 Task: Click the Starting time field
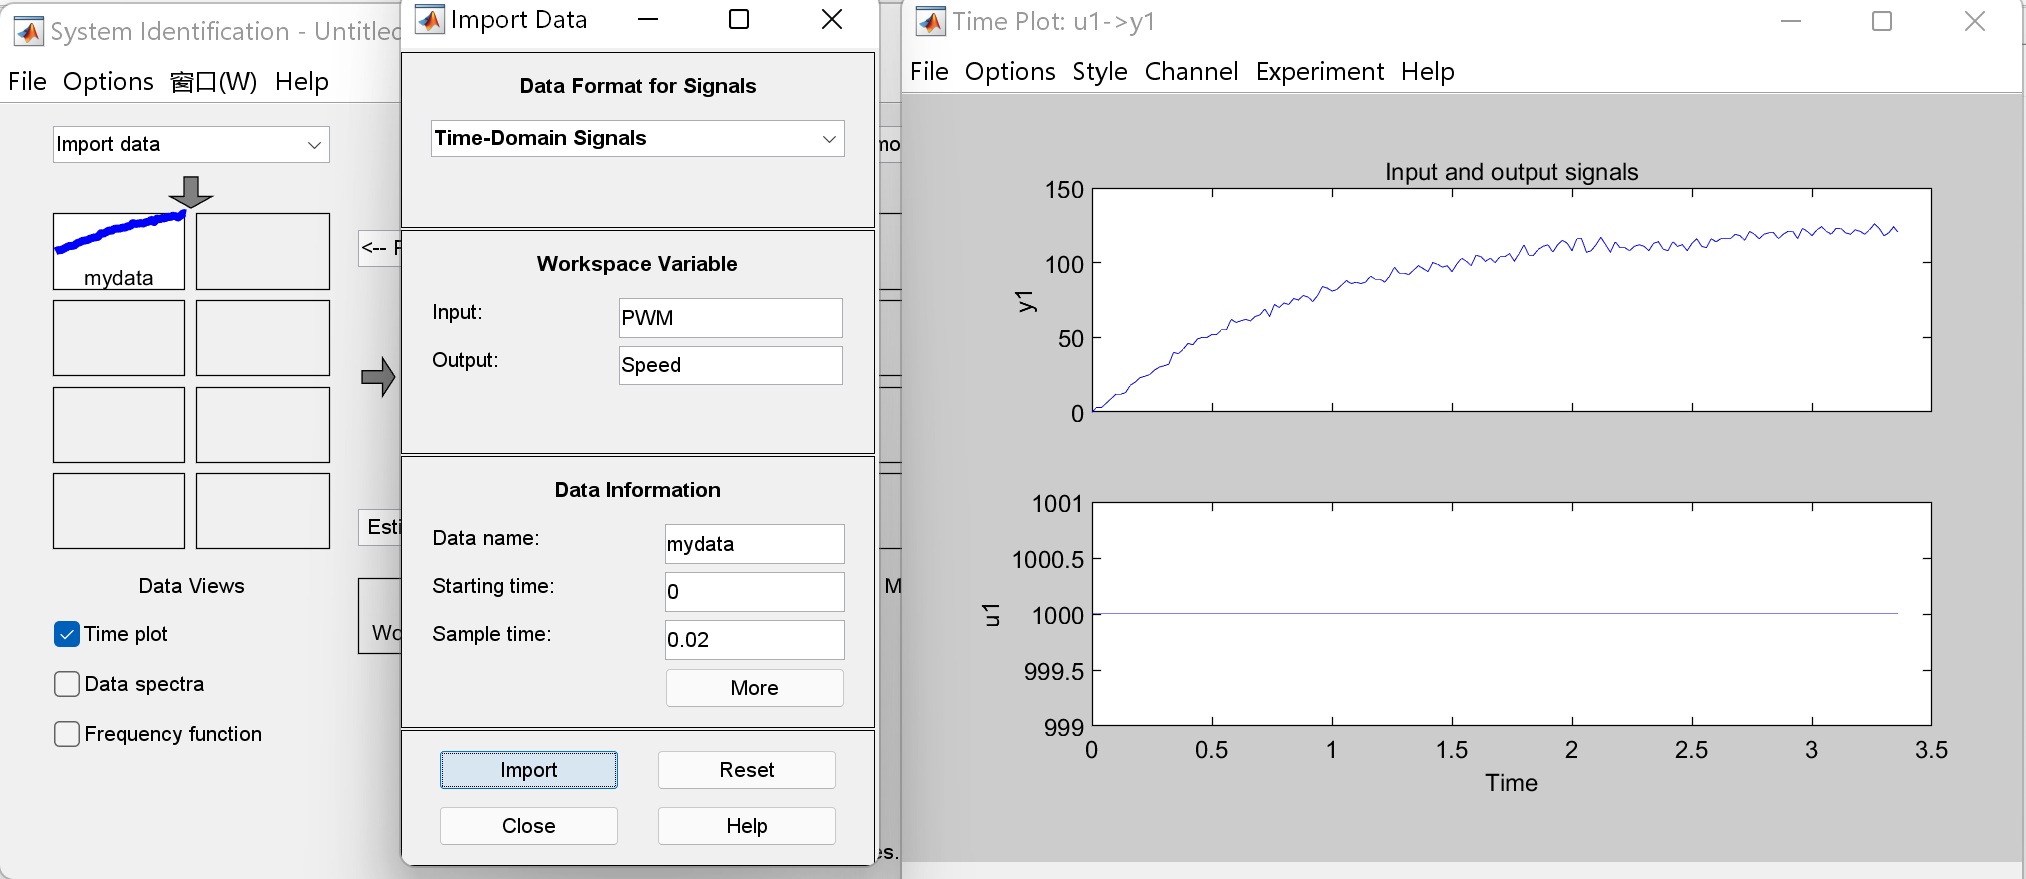(755, 592)
